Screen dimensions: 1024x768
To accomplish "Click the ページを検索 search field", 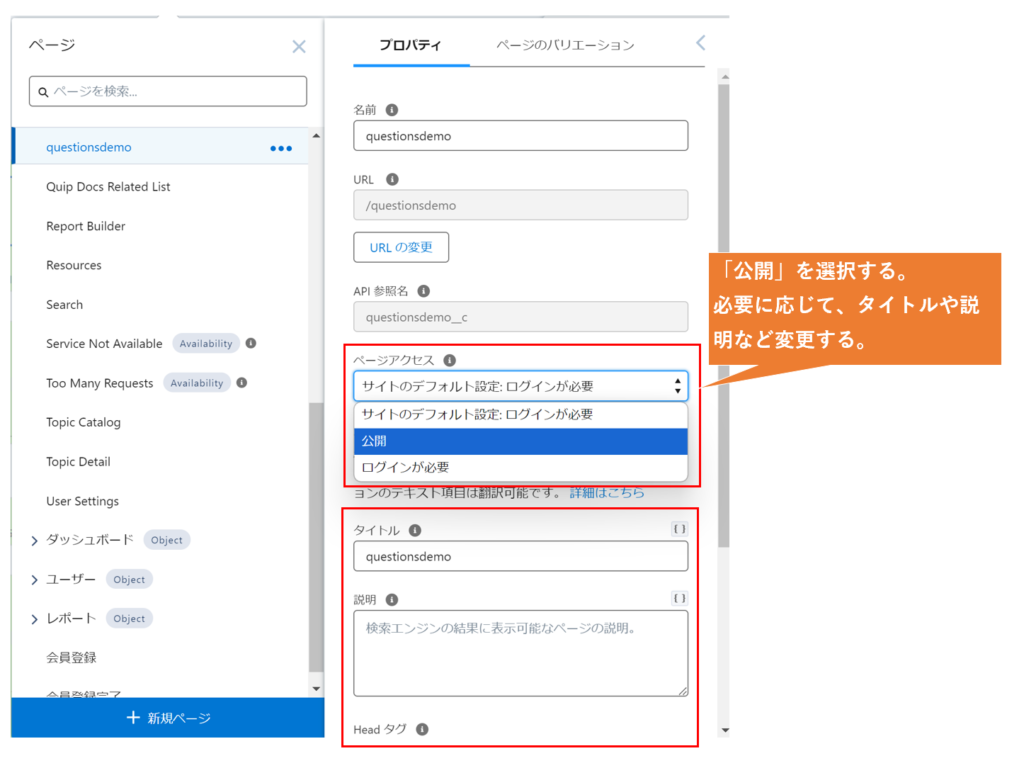I will (x=168, y=91).
